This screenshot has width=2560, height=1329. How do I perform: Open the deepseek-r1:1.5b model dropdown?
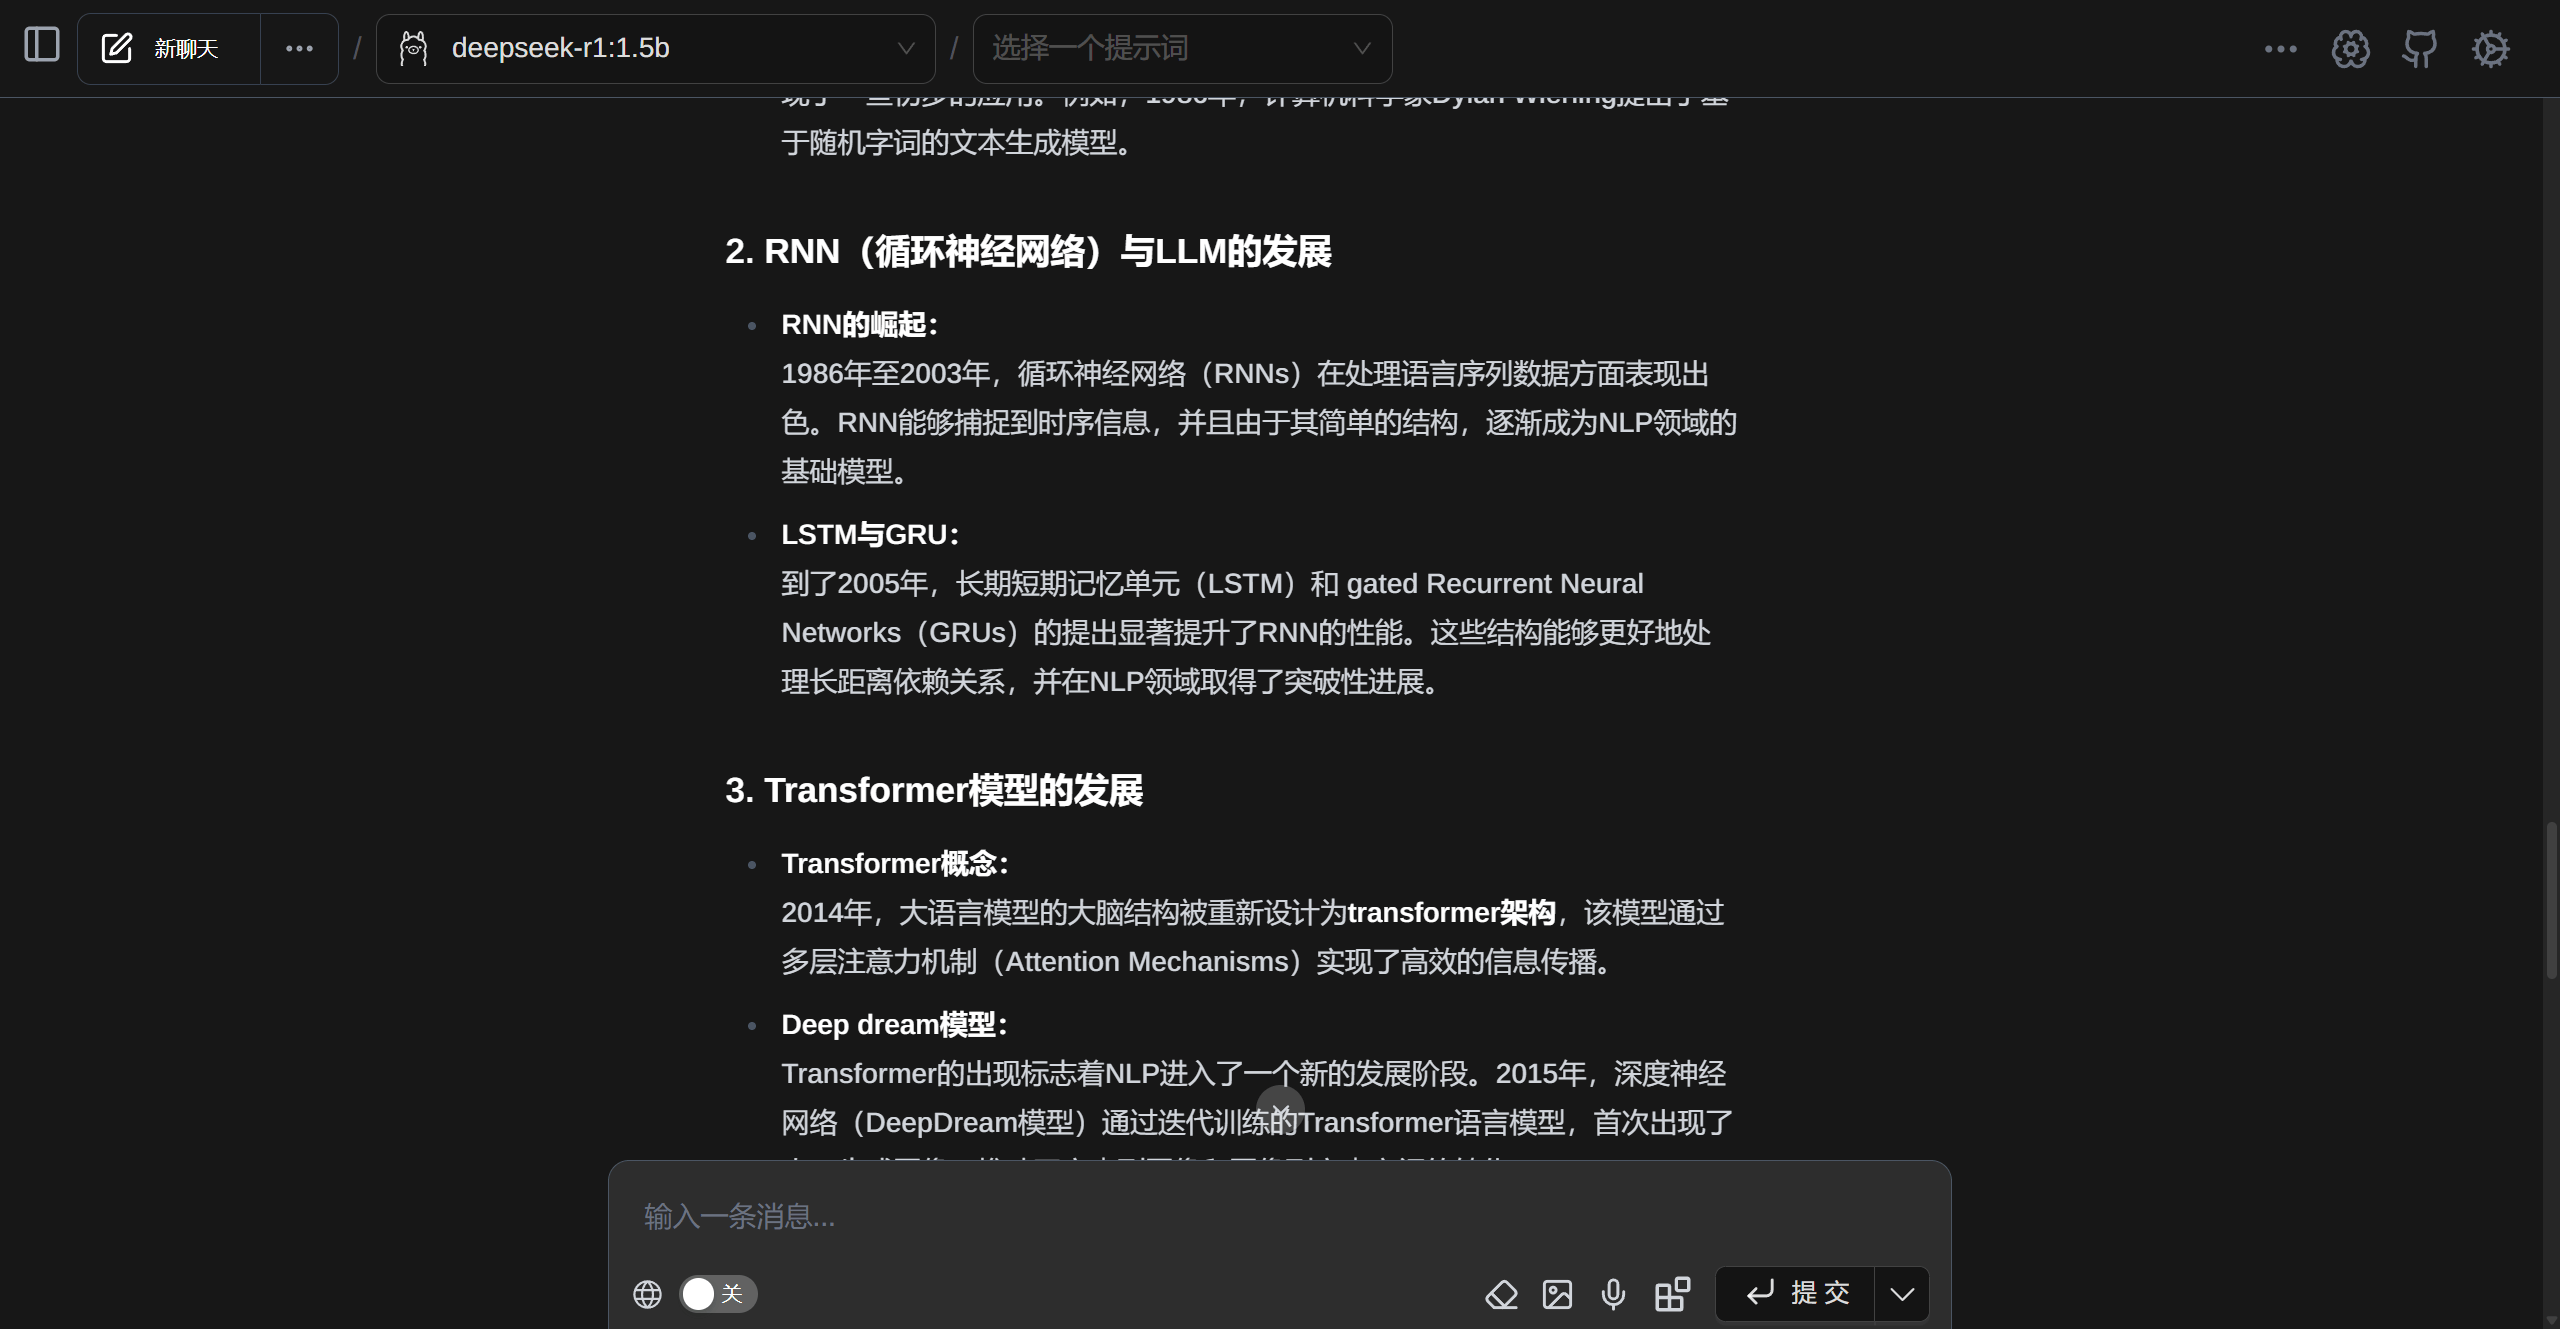pyautogui.click(x=655, y=48)
